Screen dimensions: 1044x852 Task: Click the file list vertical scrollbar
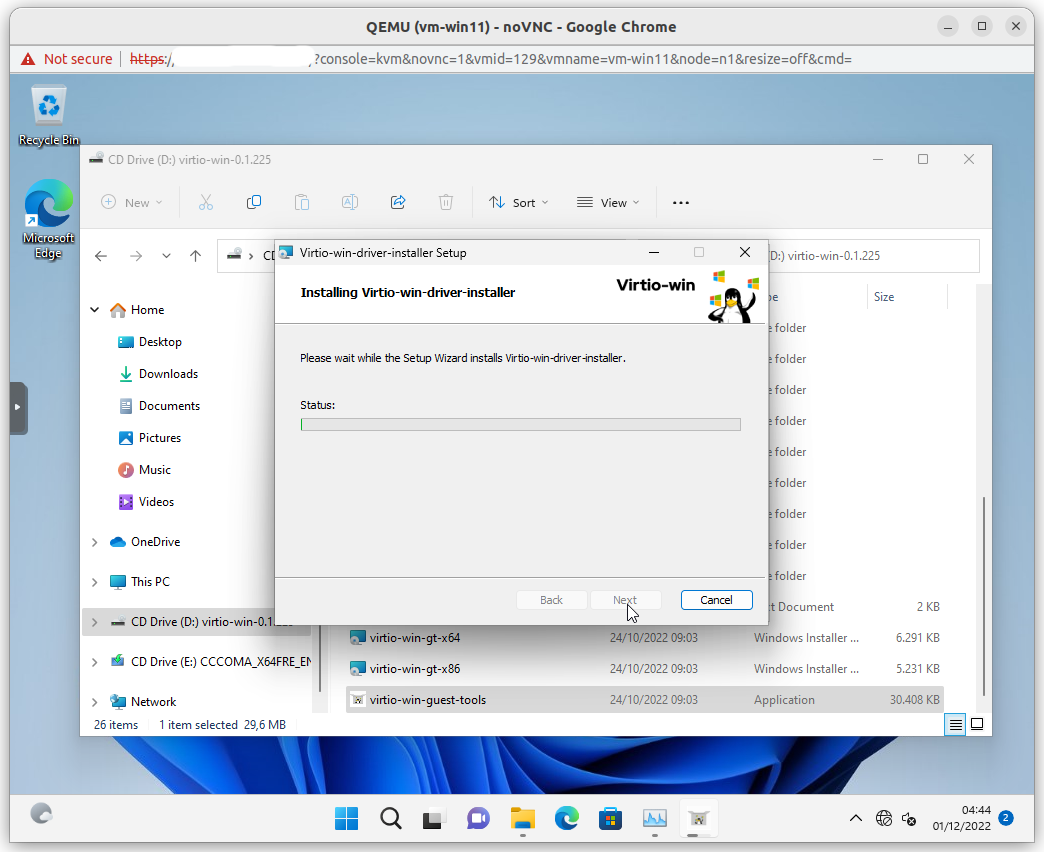click(x=983, y=596)
